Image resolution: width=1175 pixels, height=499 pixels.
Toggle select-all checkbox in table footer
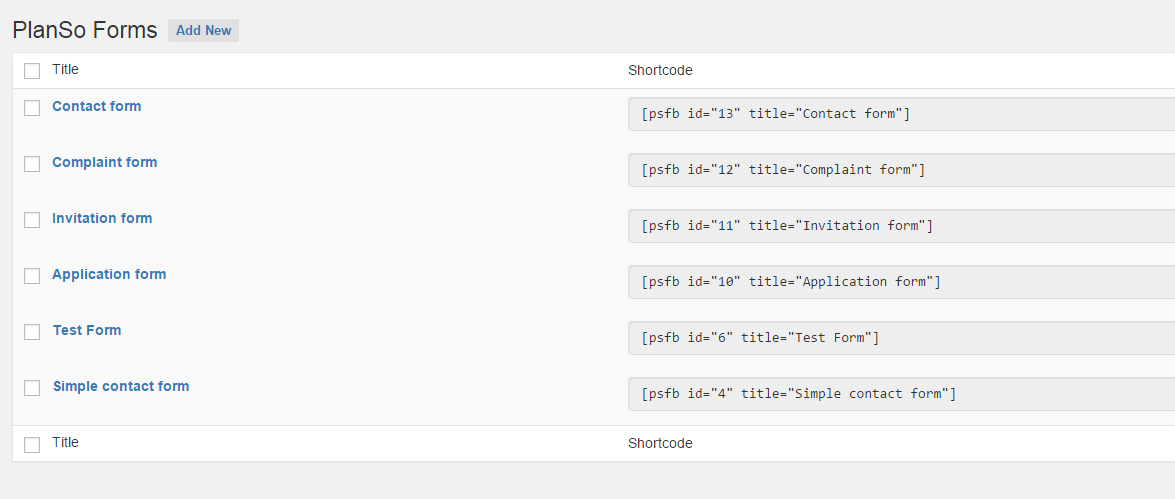[x=32, y=445]
